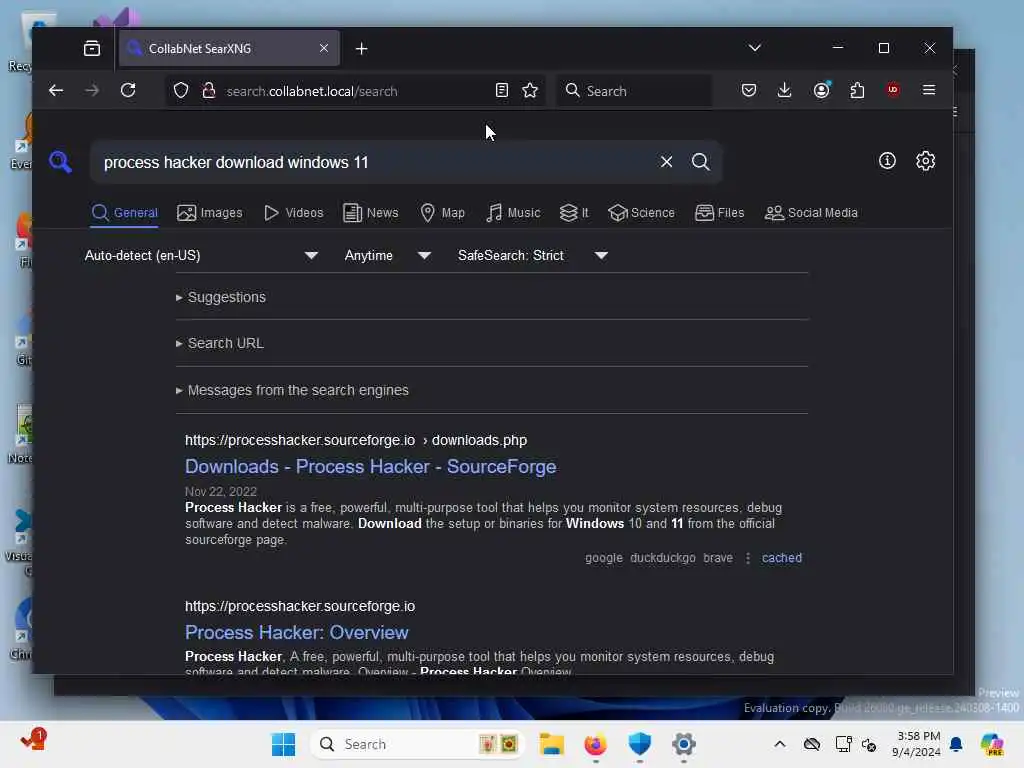Screen dimensions: 1024x768
Task: Bookmark this page with star
Action: 530,90
